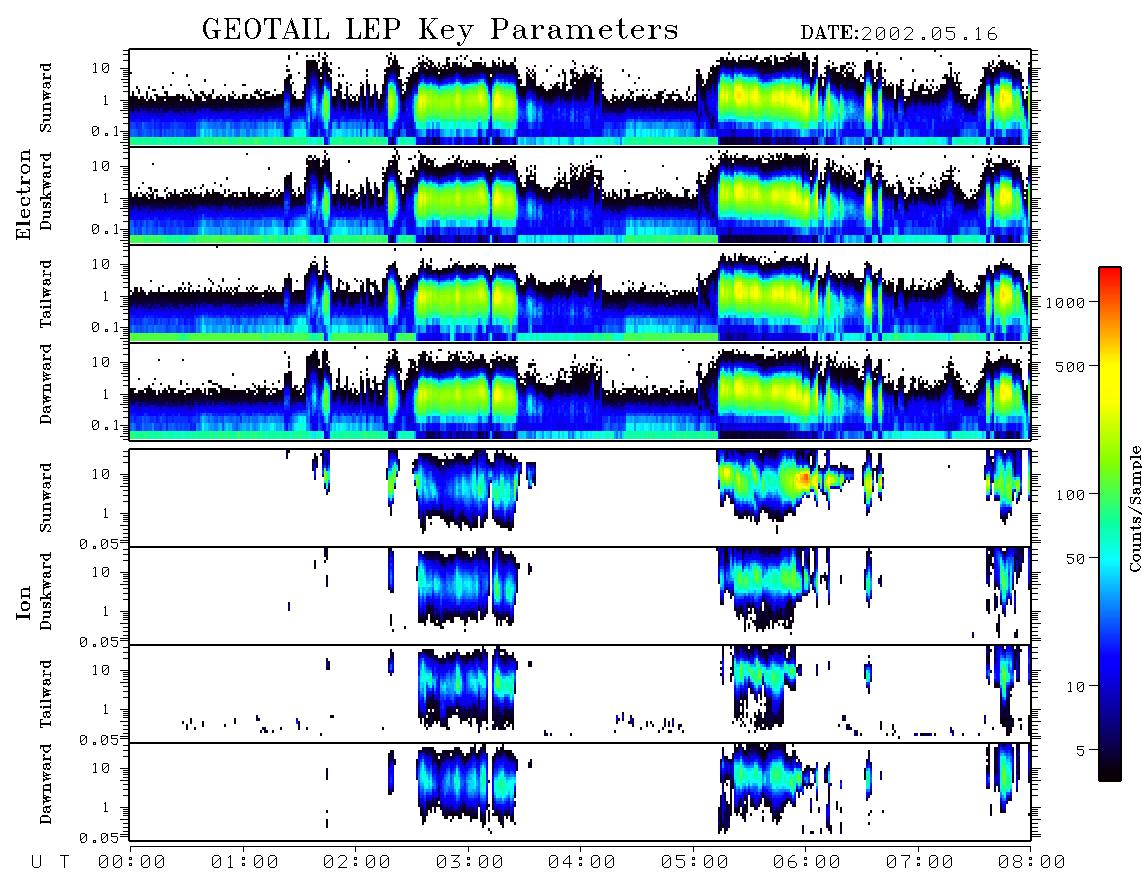Click the UT axis label
This screenshot has width=1142, height=880.
coord(50,862)
